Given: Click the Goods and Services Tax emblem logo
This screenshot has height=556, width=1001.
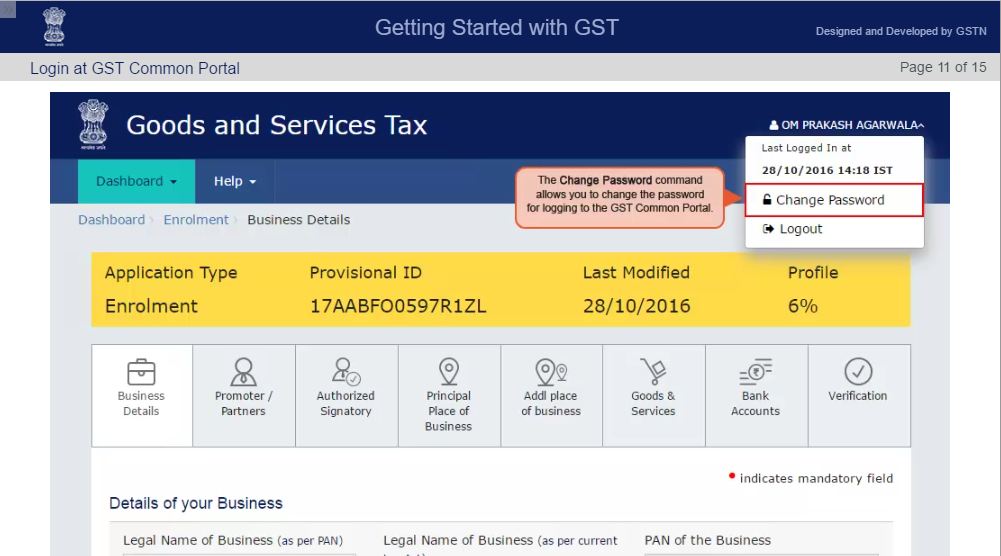Looking at the screenshot, I should pyautogui.click(x=93, y=124).
